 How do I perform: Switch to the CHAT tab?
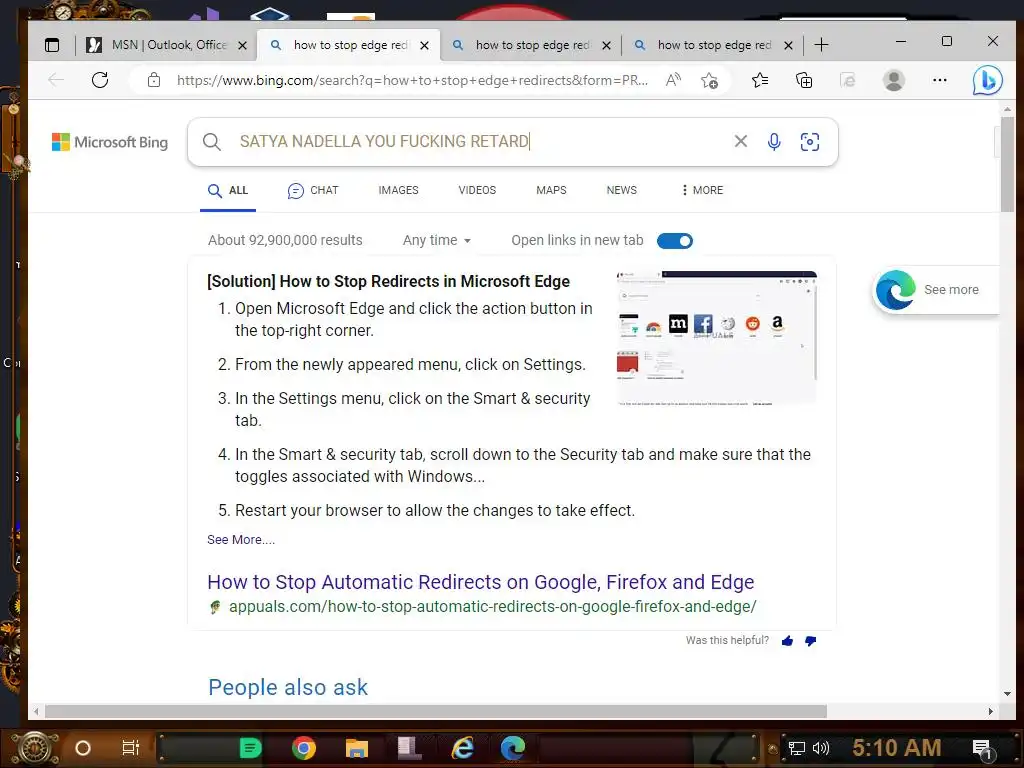click(x=313, y=190)
